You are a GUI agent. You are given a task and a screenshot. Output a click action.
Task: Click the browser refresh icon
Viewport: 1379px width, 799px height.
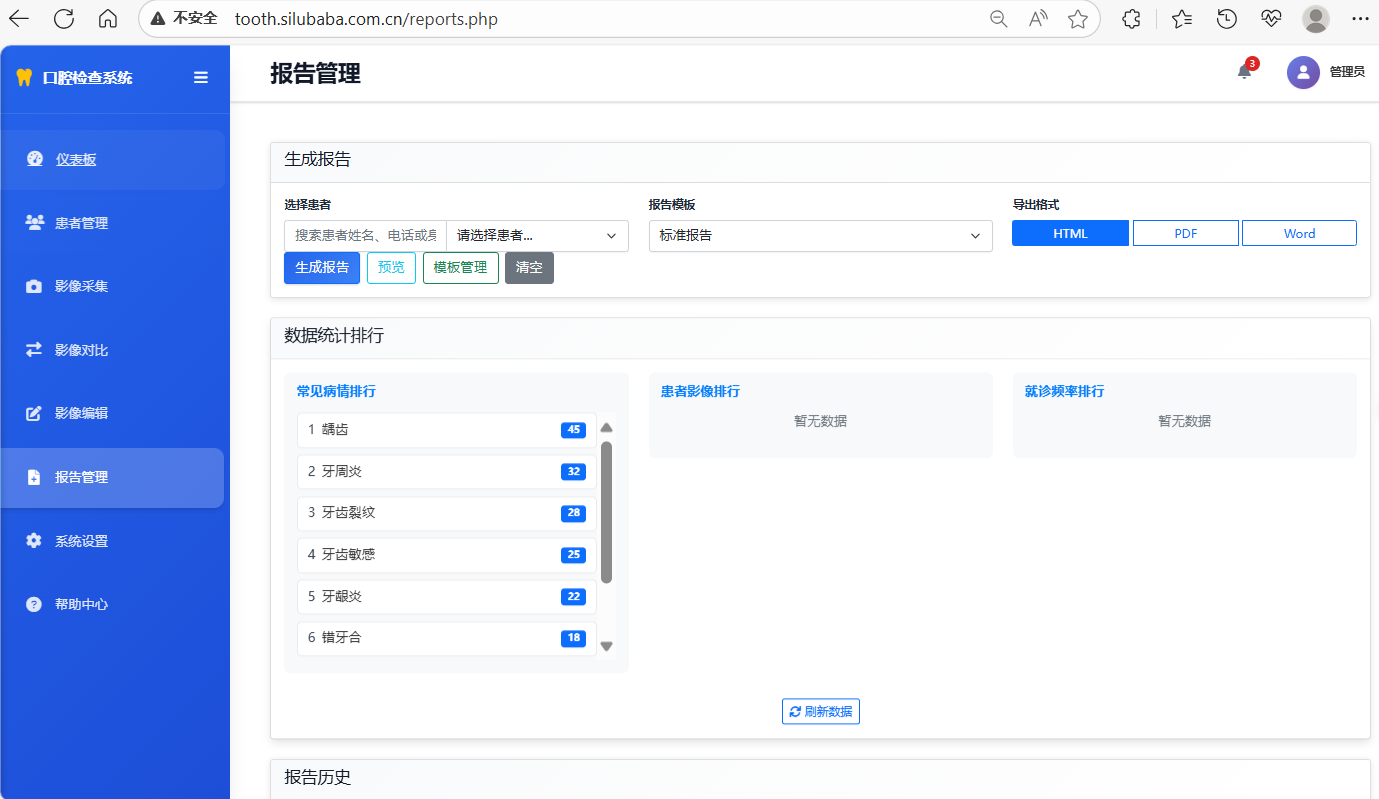pos(64,19)
